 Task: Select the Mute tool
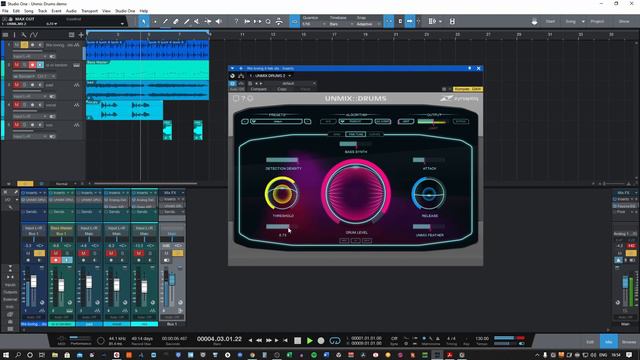(x=197, y=21)
